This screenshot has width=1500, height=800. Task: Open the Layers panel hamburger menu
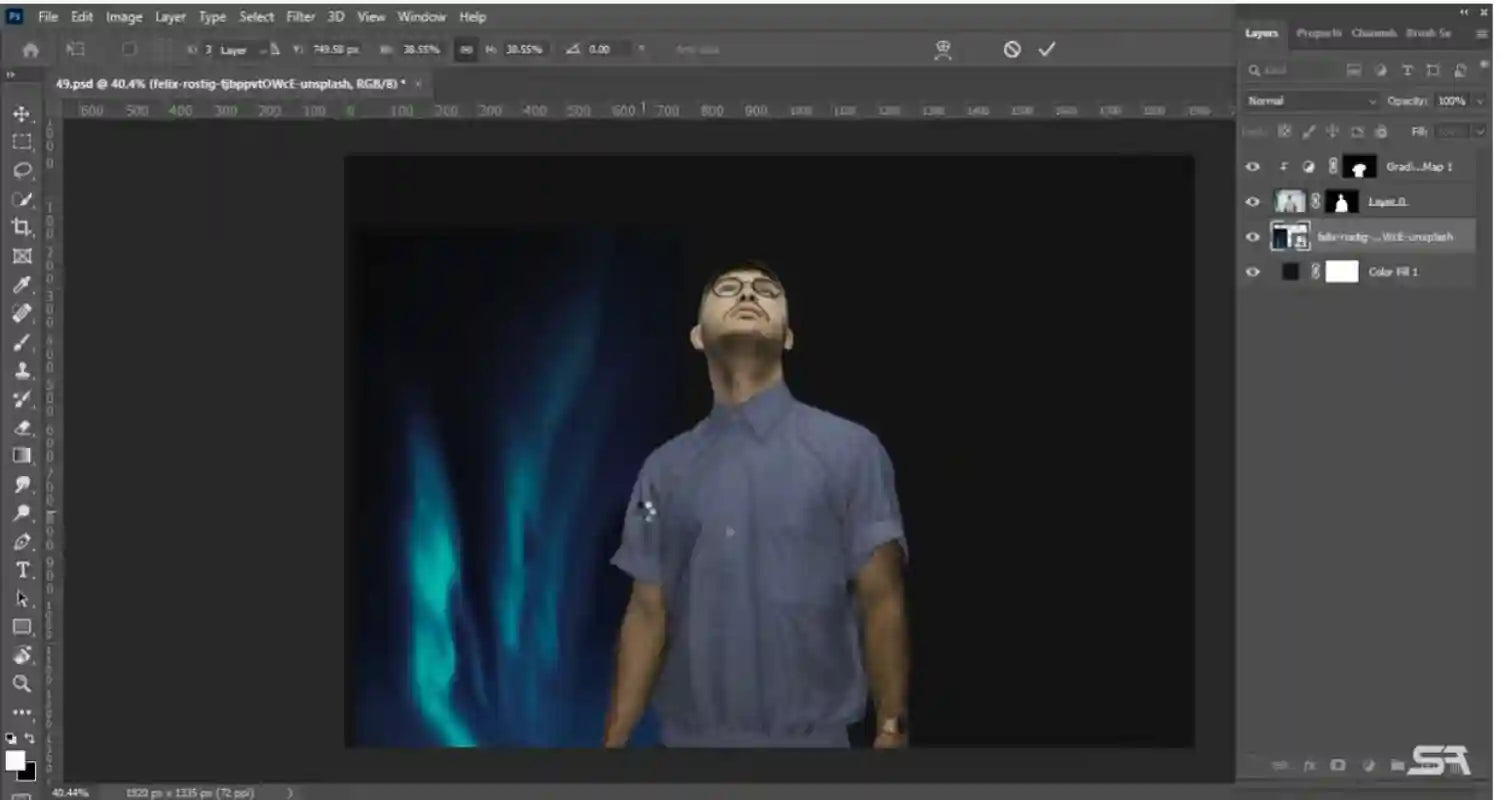(x=1482, y=33)
